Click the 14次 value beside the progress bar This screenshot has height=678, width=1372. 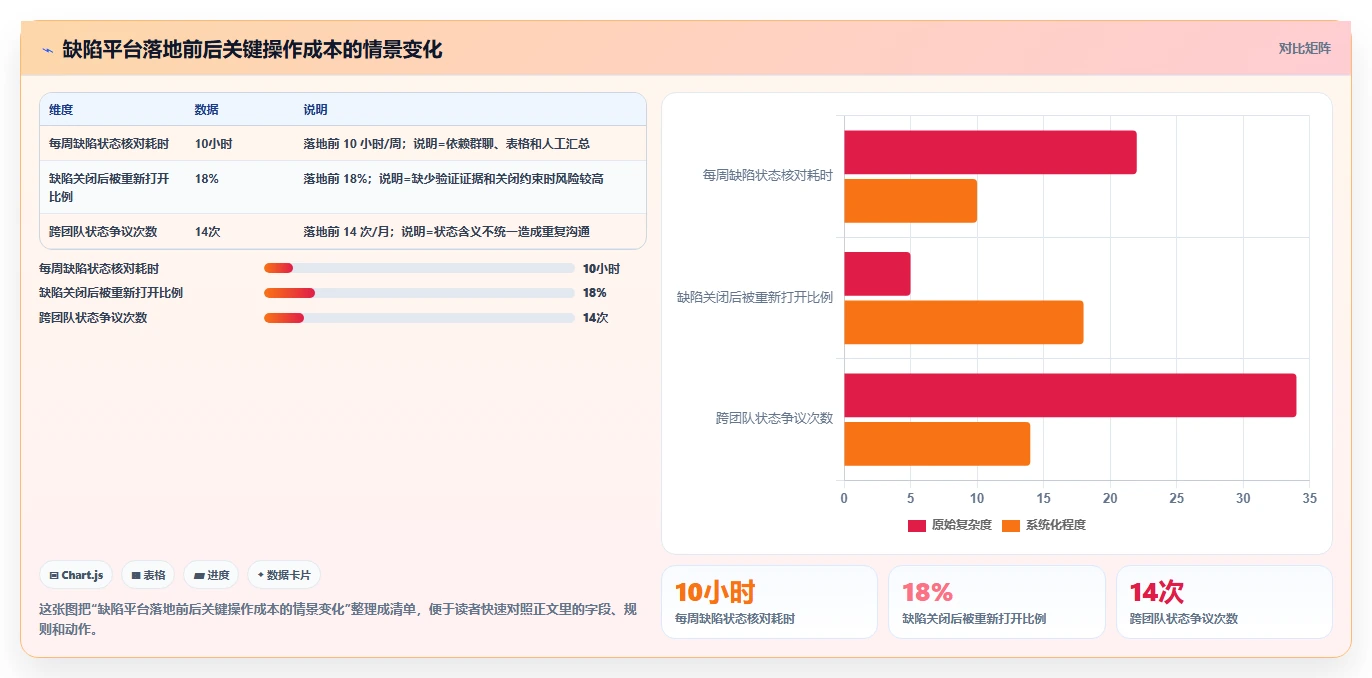[596, 318]
